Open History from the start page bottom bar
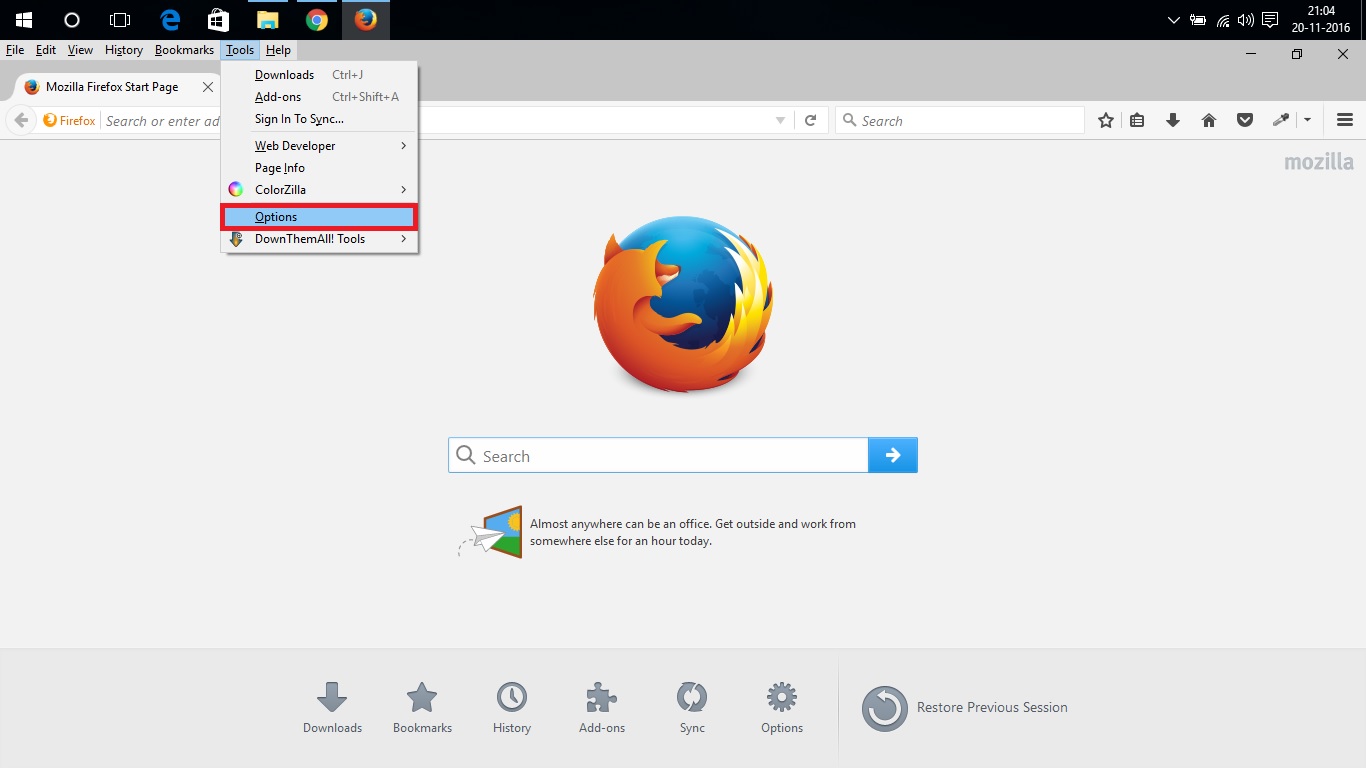The width and height of the screenshot is (1366, 768). (x=512, y=708)
